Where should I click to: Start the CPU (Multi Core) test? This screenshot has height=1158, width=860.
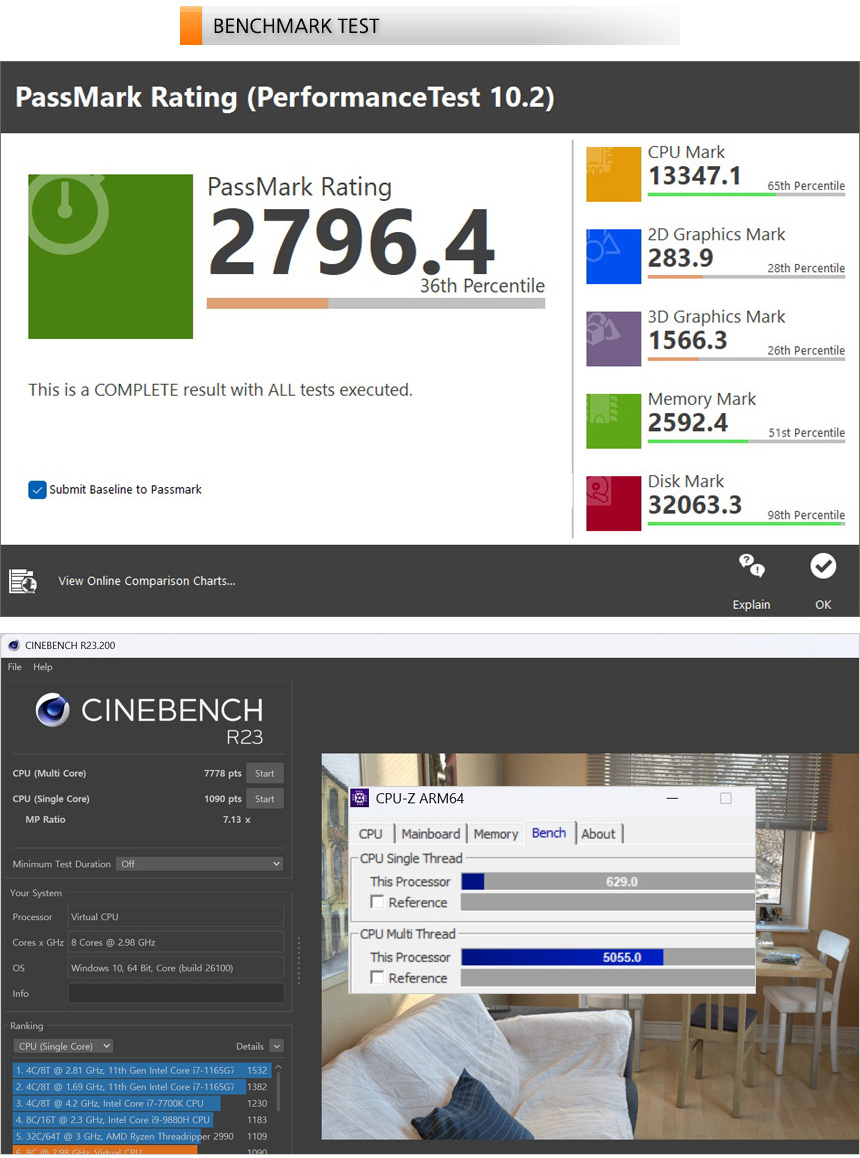tap(265, 773)
